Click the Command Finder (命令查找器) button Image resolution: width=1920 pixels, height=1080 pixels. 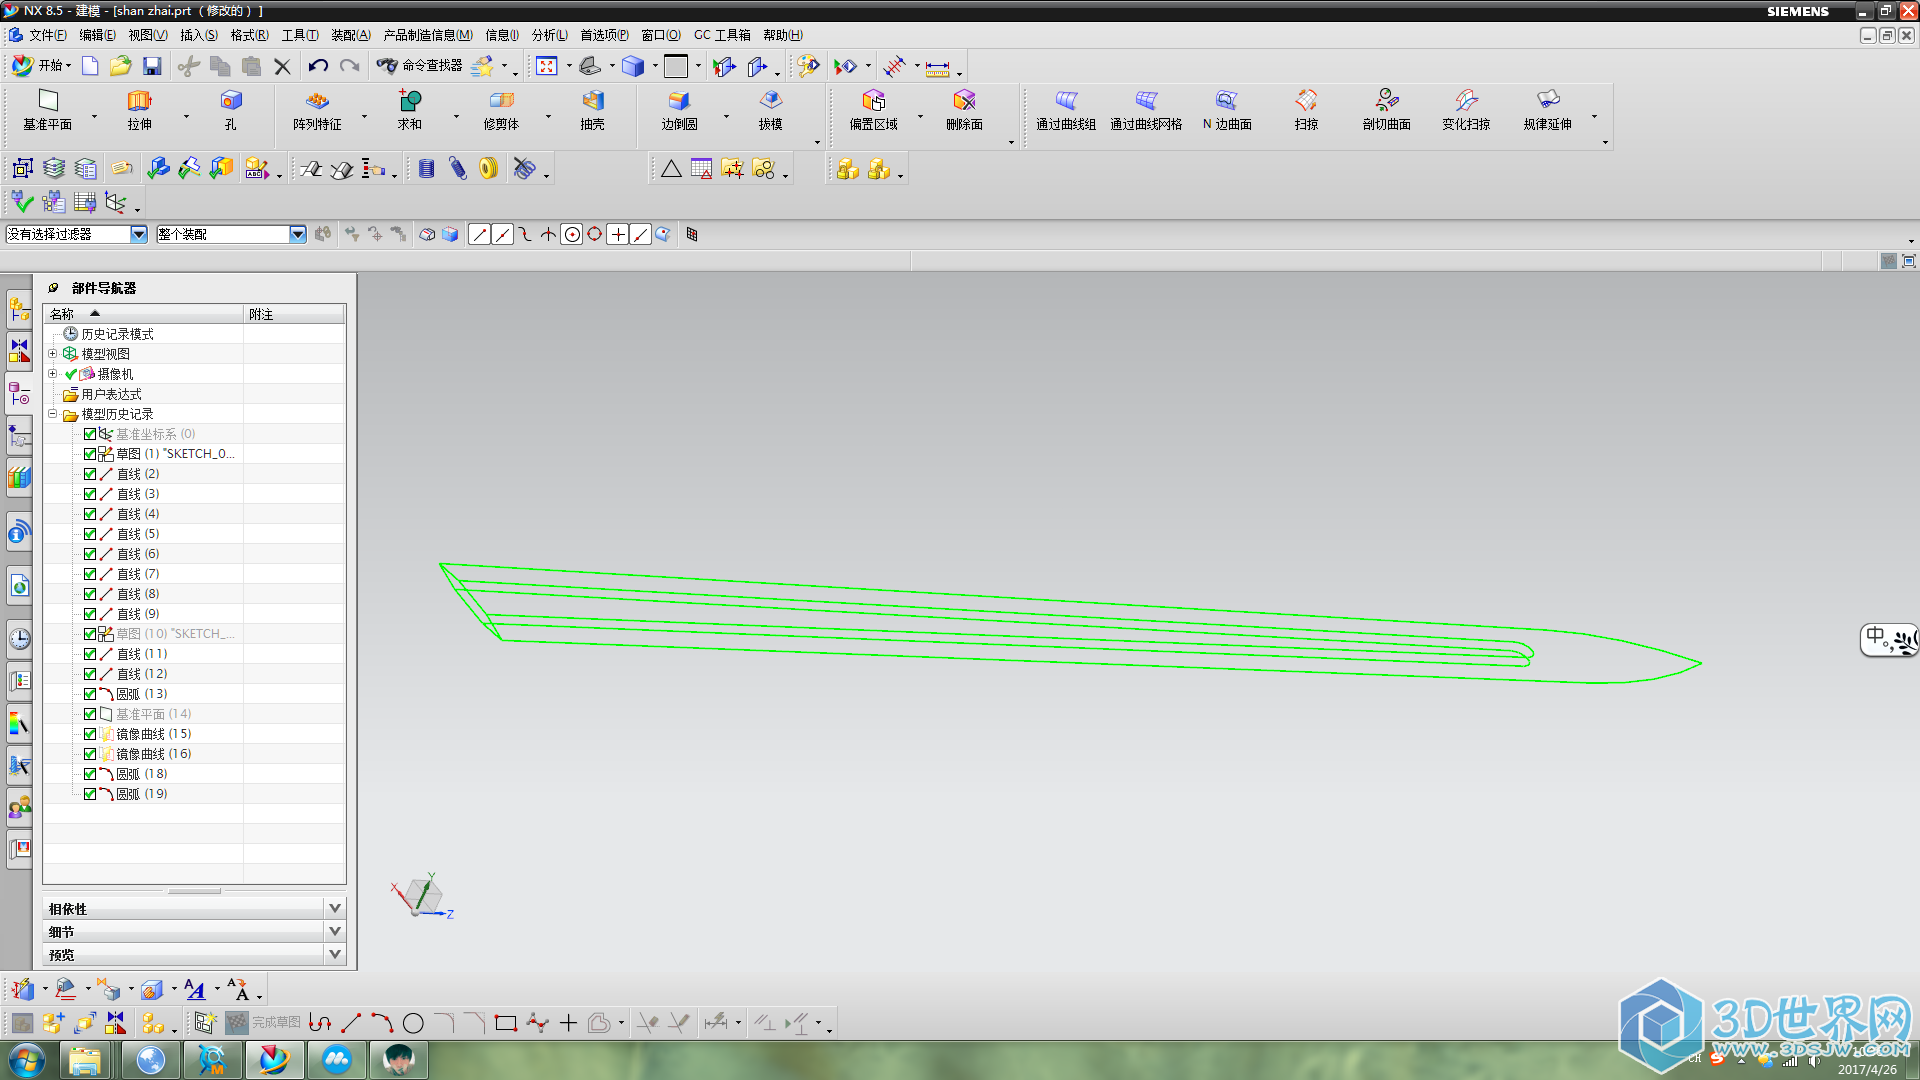419,66
